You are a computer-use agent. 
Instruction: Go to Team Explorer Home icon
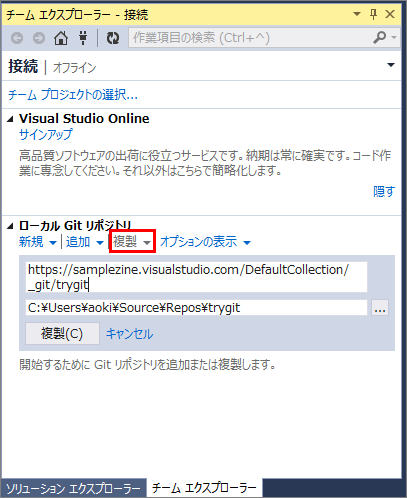[61, 38]
